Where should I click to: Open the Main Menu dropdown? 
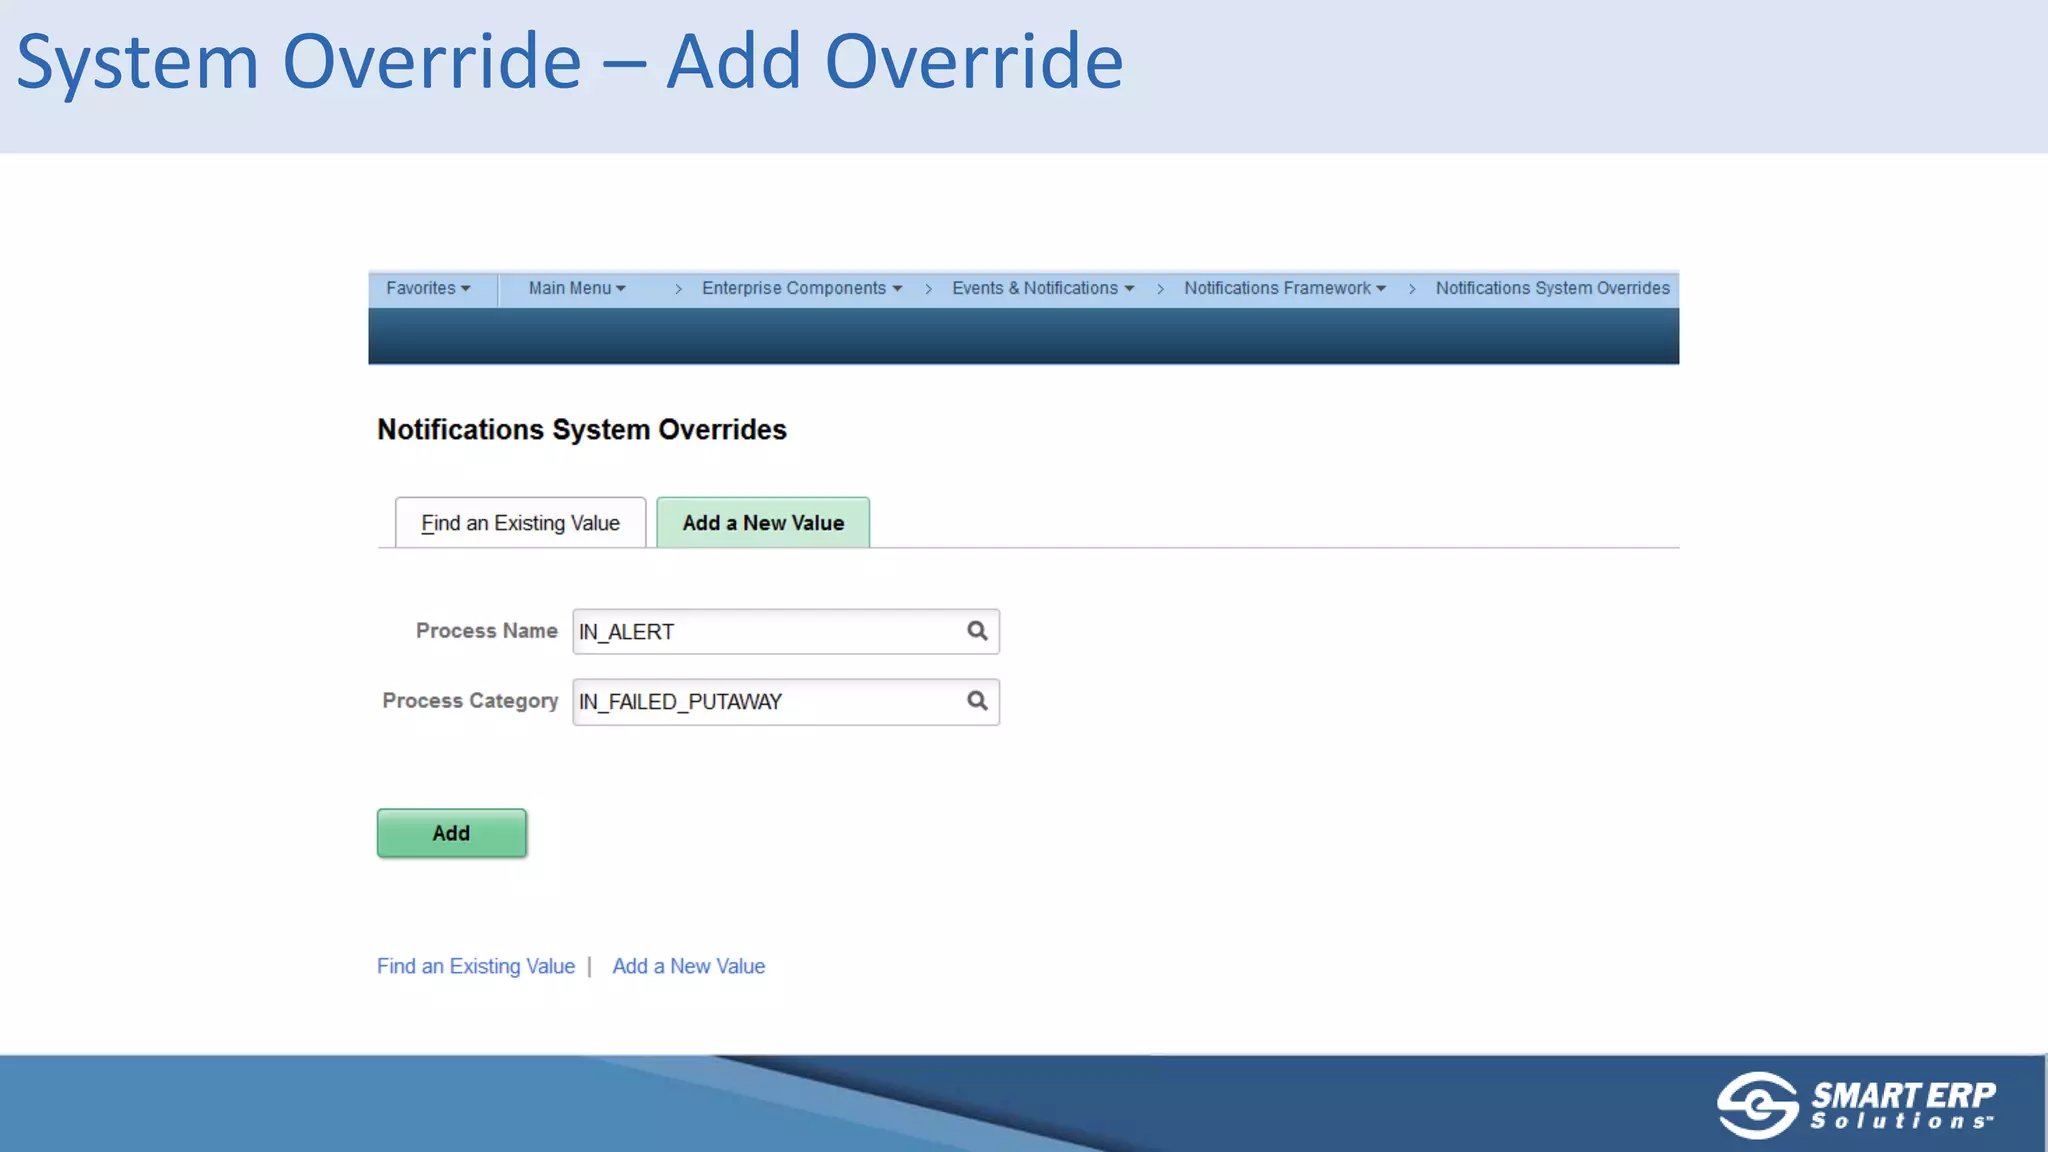coord(577,288)
